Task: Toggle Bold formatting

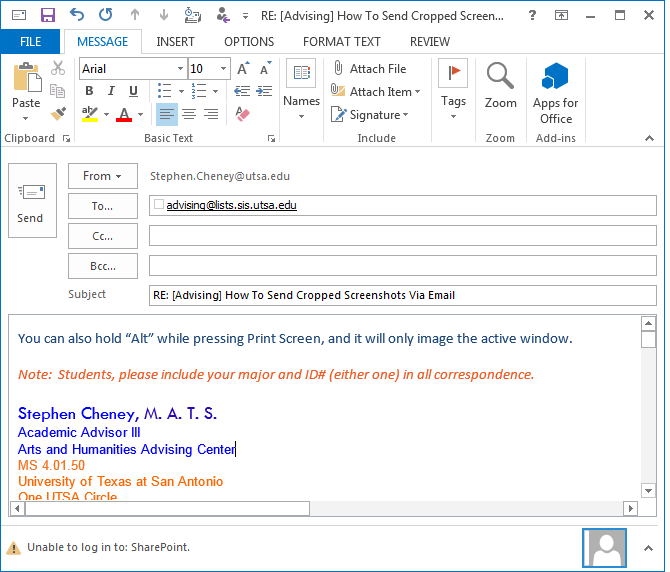Action: (x=89, y=92)
